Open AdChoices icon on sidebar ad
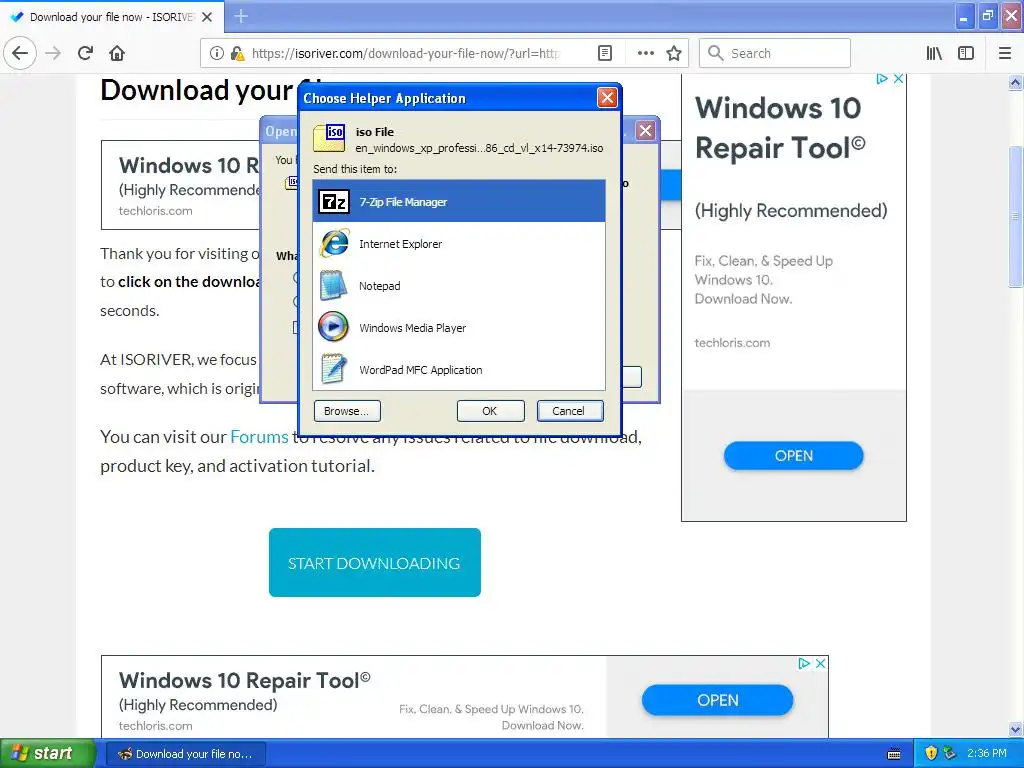Screen dimensions: 1024x768 (x=882, y=78)
